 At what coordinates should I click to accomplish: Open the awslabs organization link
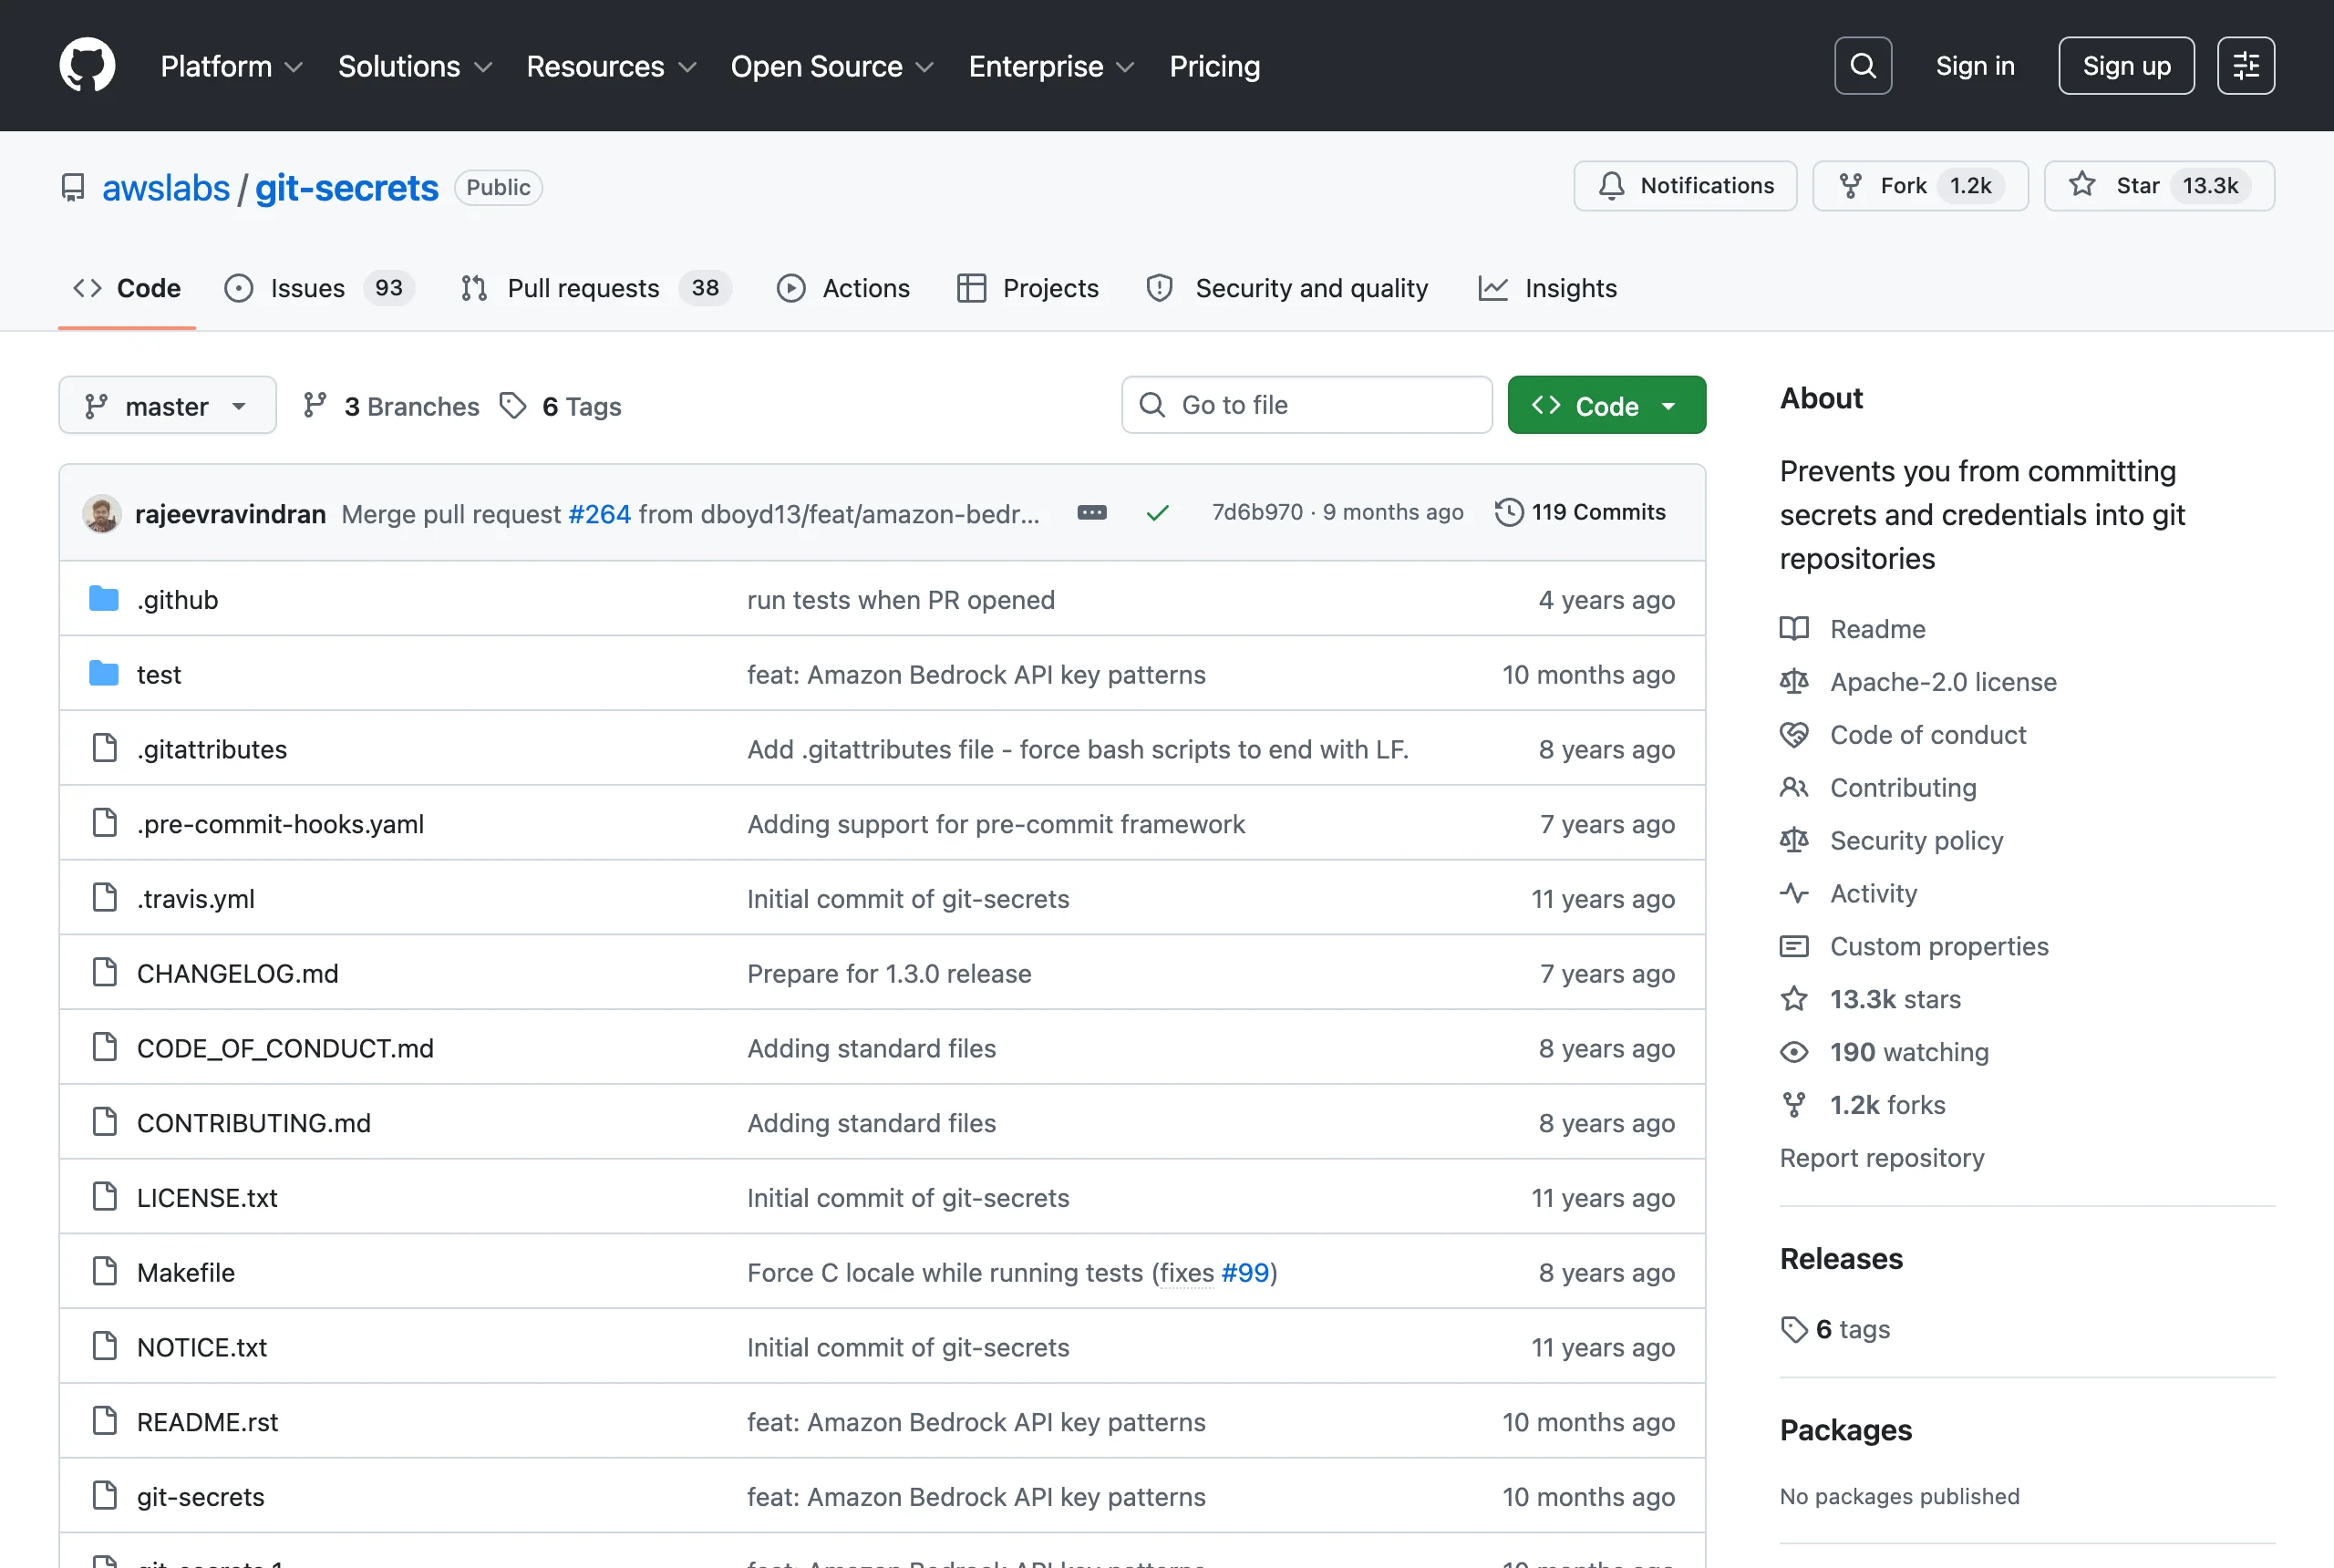(x=166, y=188)
